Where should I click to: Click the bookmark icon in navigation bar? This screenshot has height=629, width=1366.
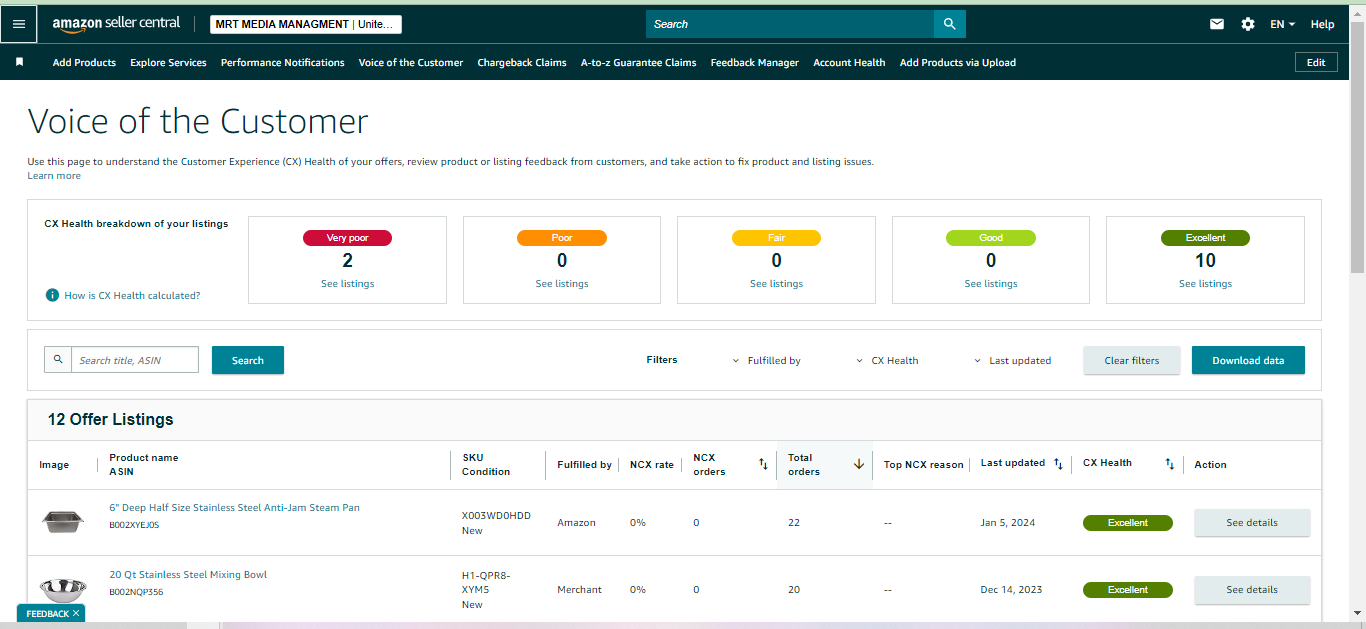[x=19, y=62]
